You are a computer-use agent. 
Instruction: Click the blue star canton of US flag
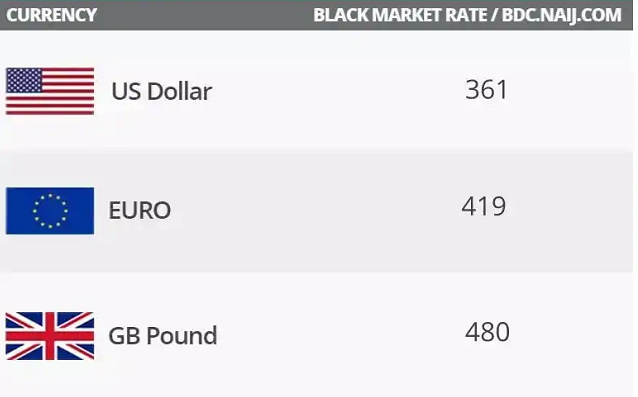coord(24,80)
